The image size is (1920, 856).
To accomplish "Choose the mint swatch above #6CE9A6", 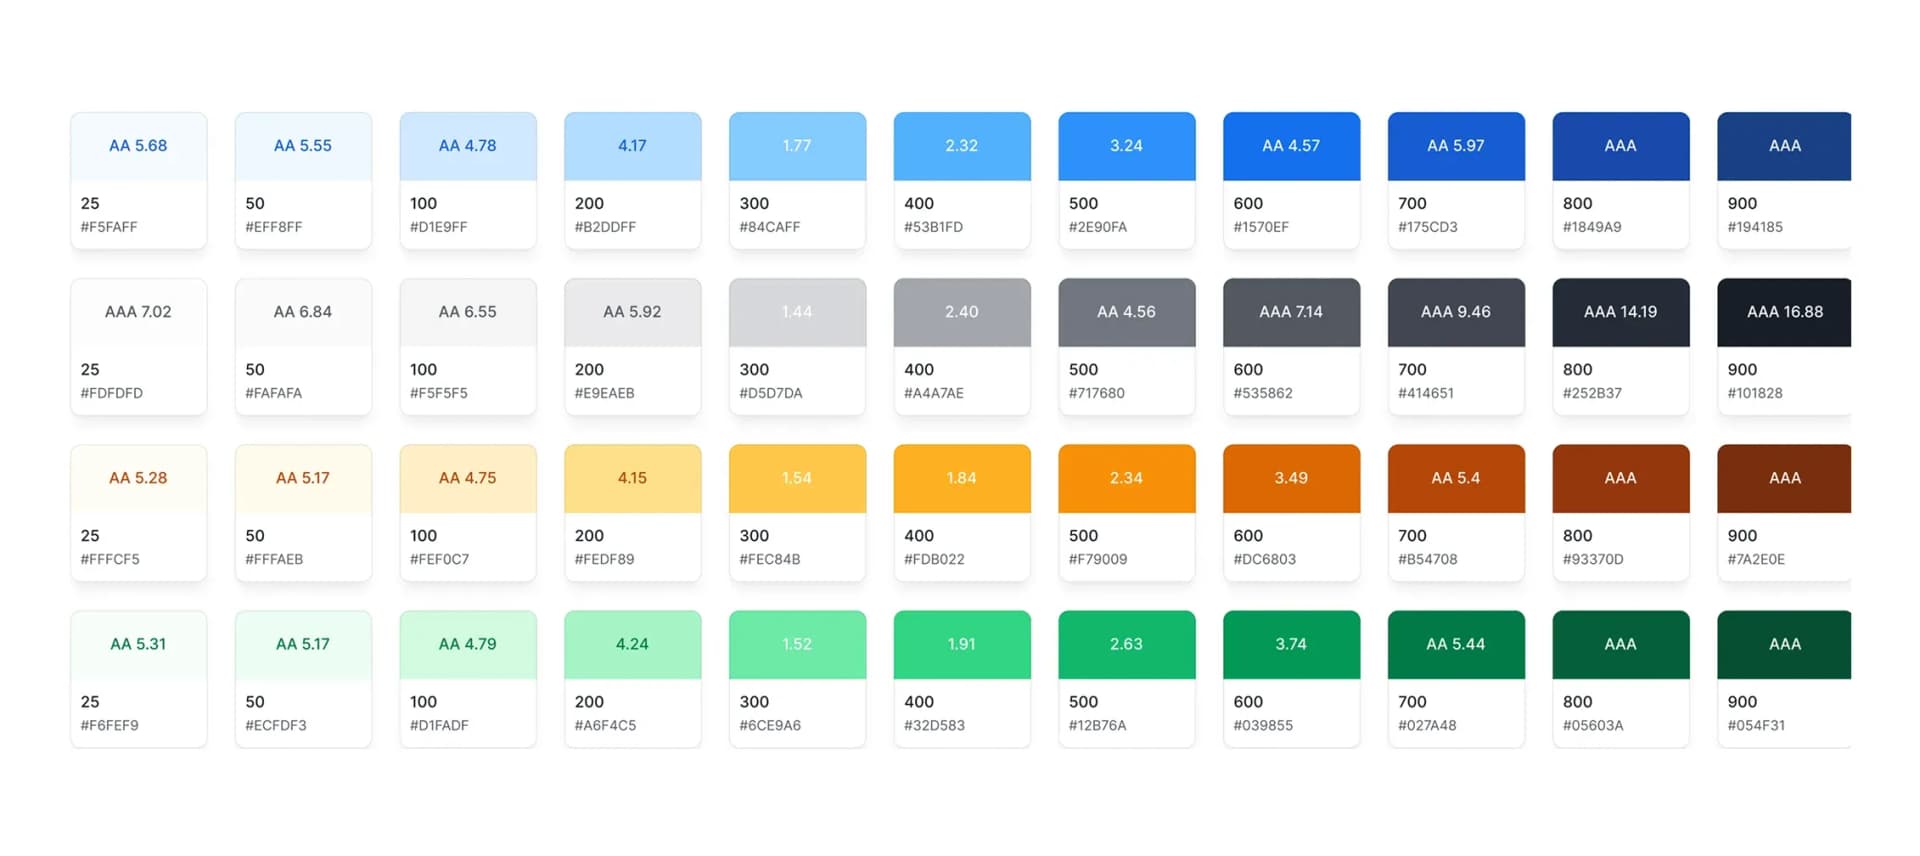I will [797, 644].
